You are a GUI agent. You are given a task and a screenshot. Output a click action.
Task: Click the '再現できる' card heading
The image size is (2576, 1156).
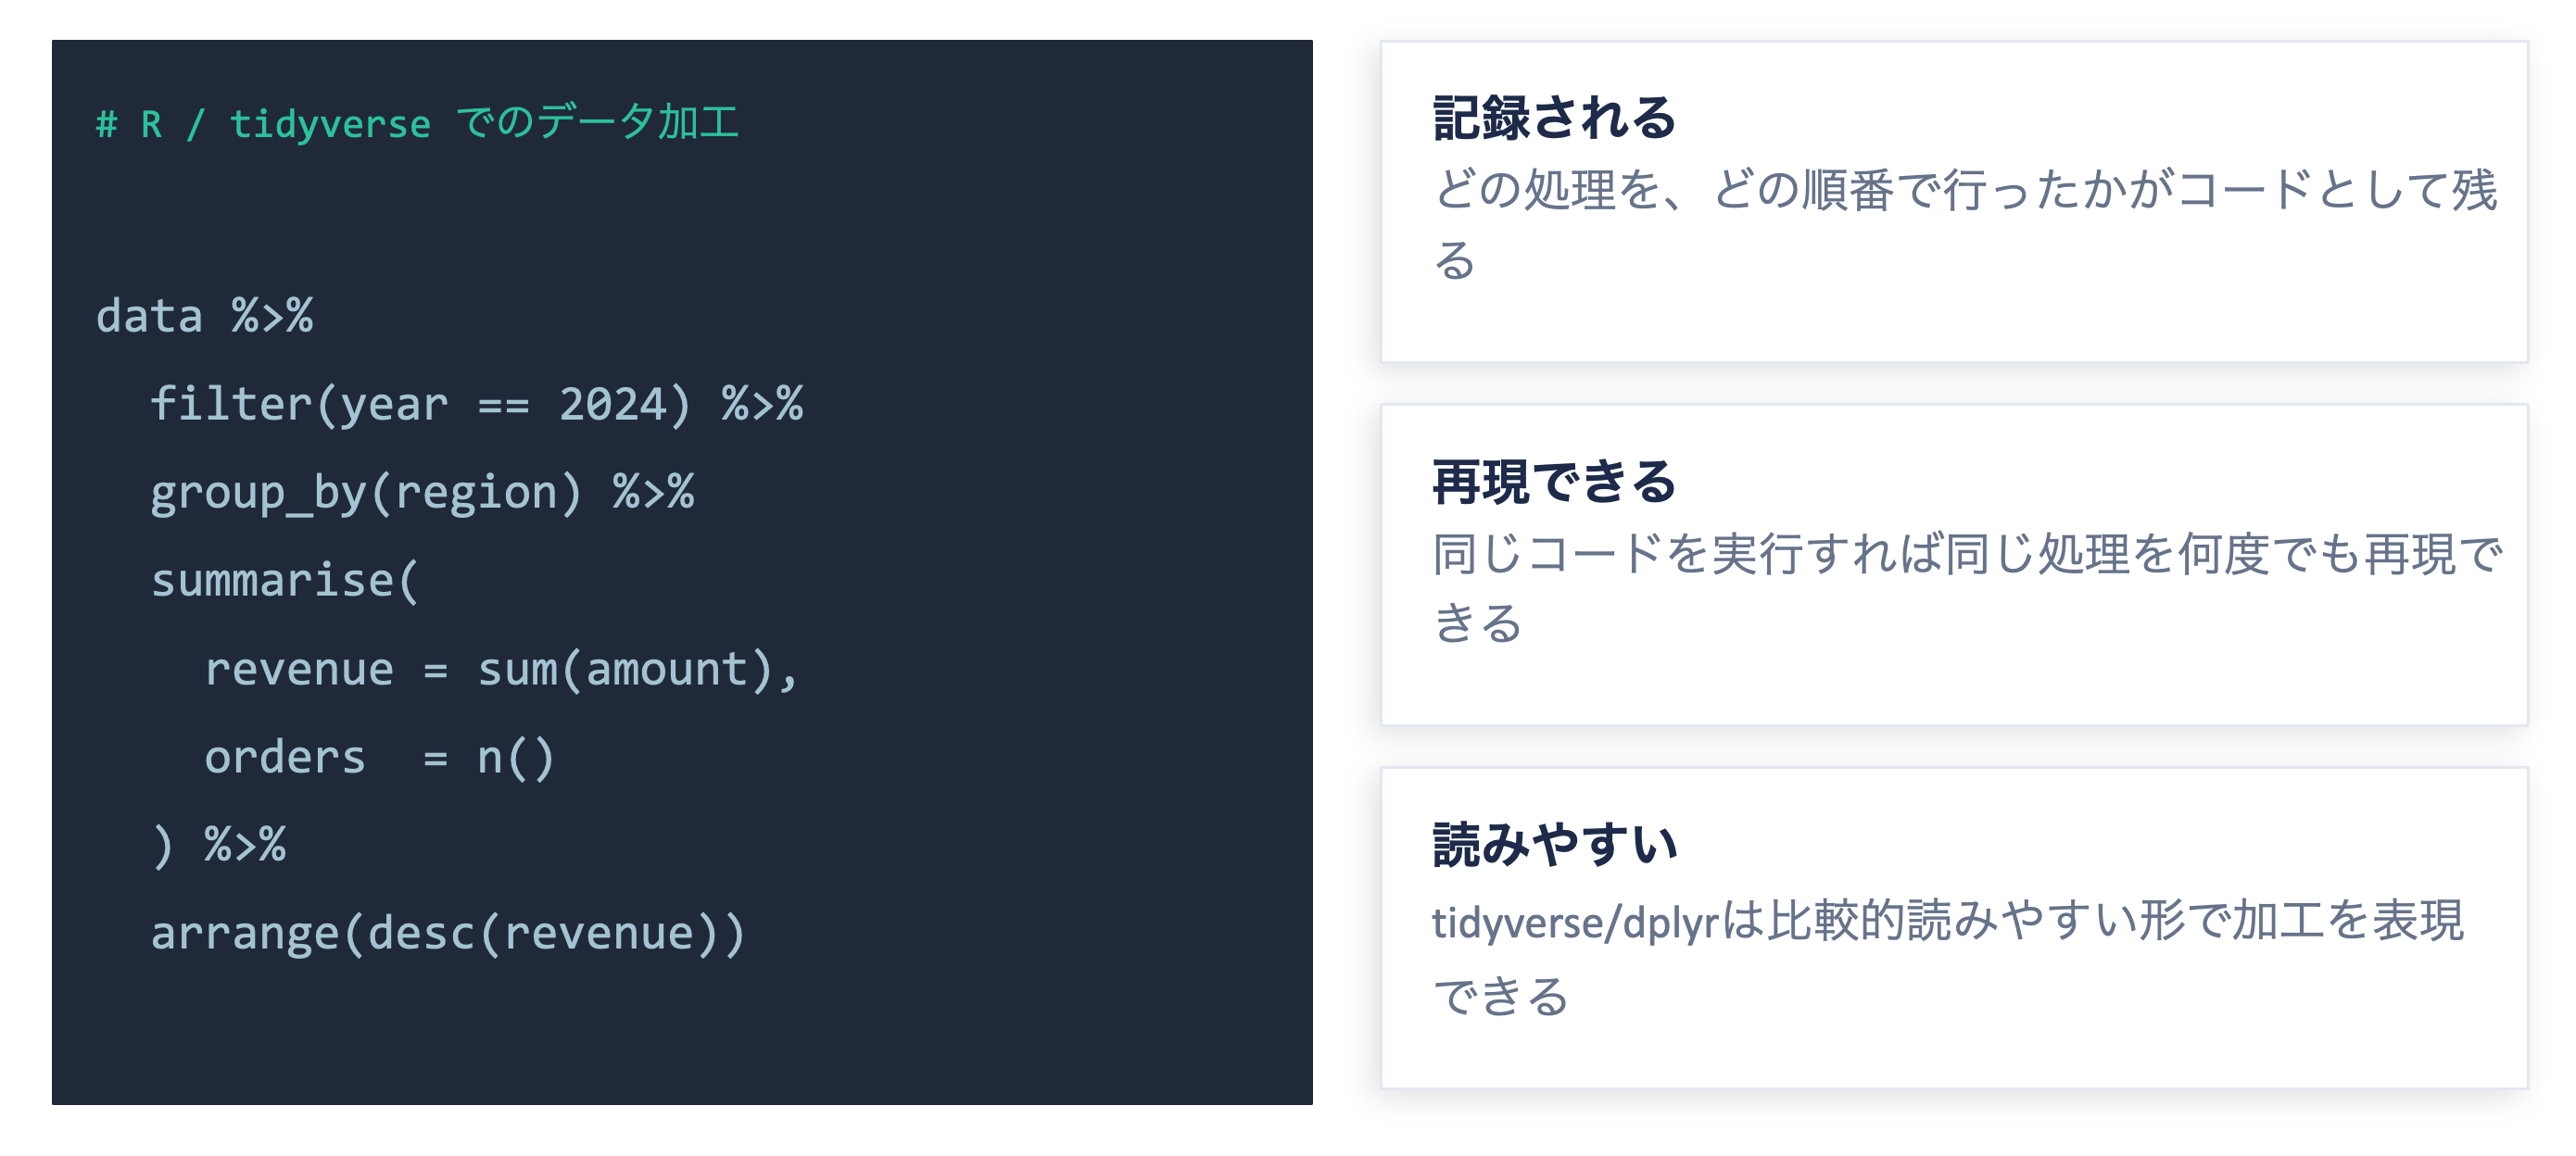pyautogui.click(x=1555, y=482)
